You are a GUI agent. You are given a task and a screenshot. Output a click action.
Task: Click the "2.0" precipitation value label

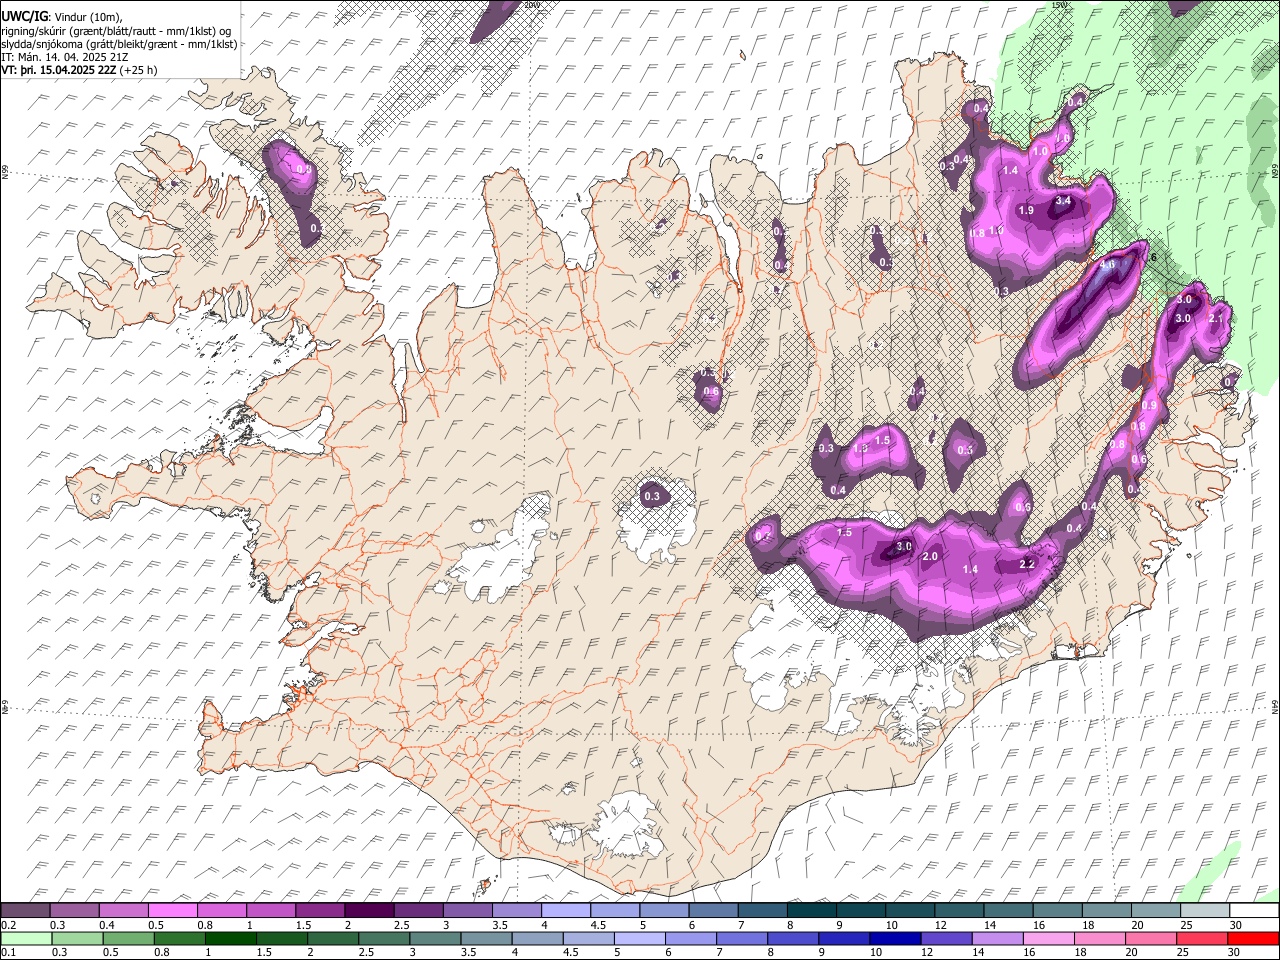[x=930, y=556]
